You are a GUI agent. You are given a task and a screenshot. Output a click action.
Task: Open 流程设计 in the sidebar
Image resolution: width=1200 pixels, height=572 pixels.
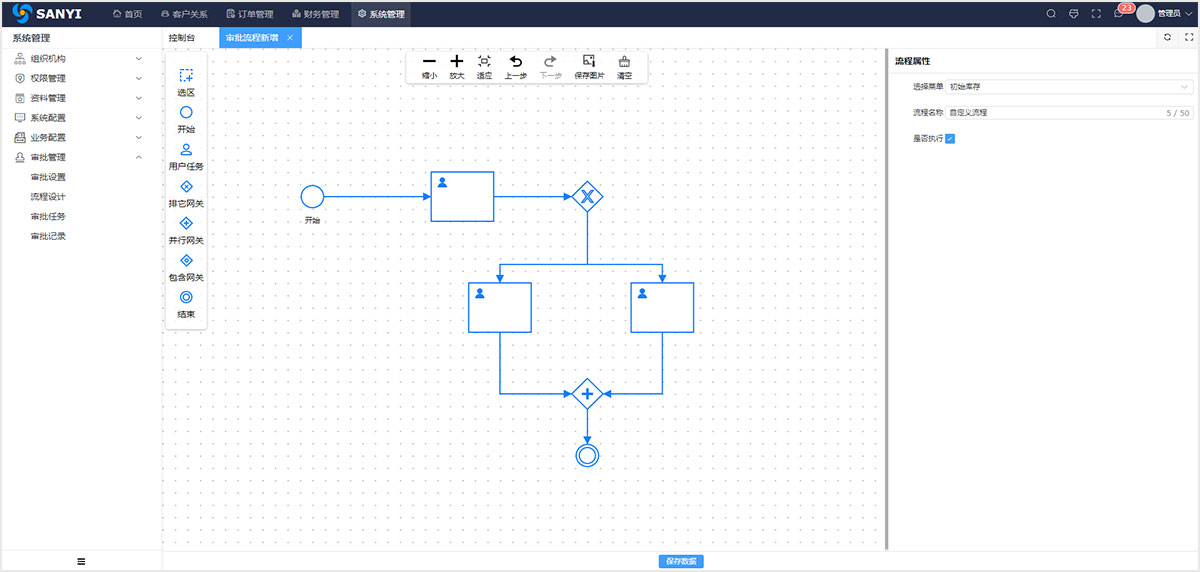(48, 197)
